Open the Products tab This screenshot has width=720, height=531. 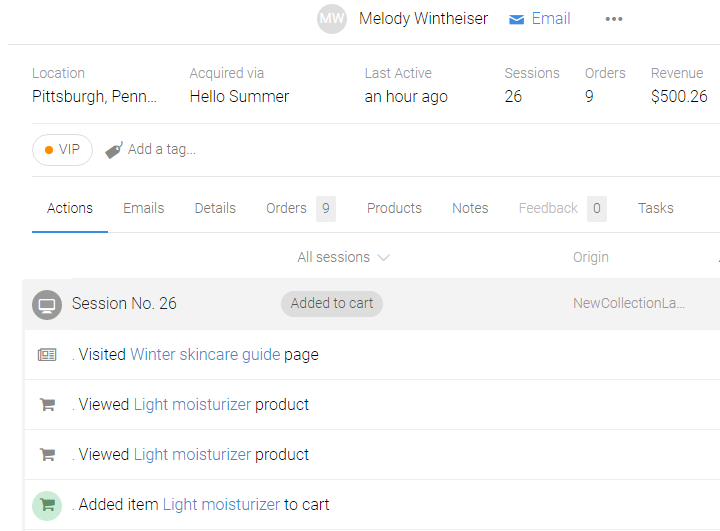[394, 208]
